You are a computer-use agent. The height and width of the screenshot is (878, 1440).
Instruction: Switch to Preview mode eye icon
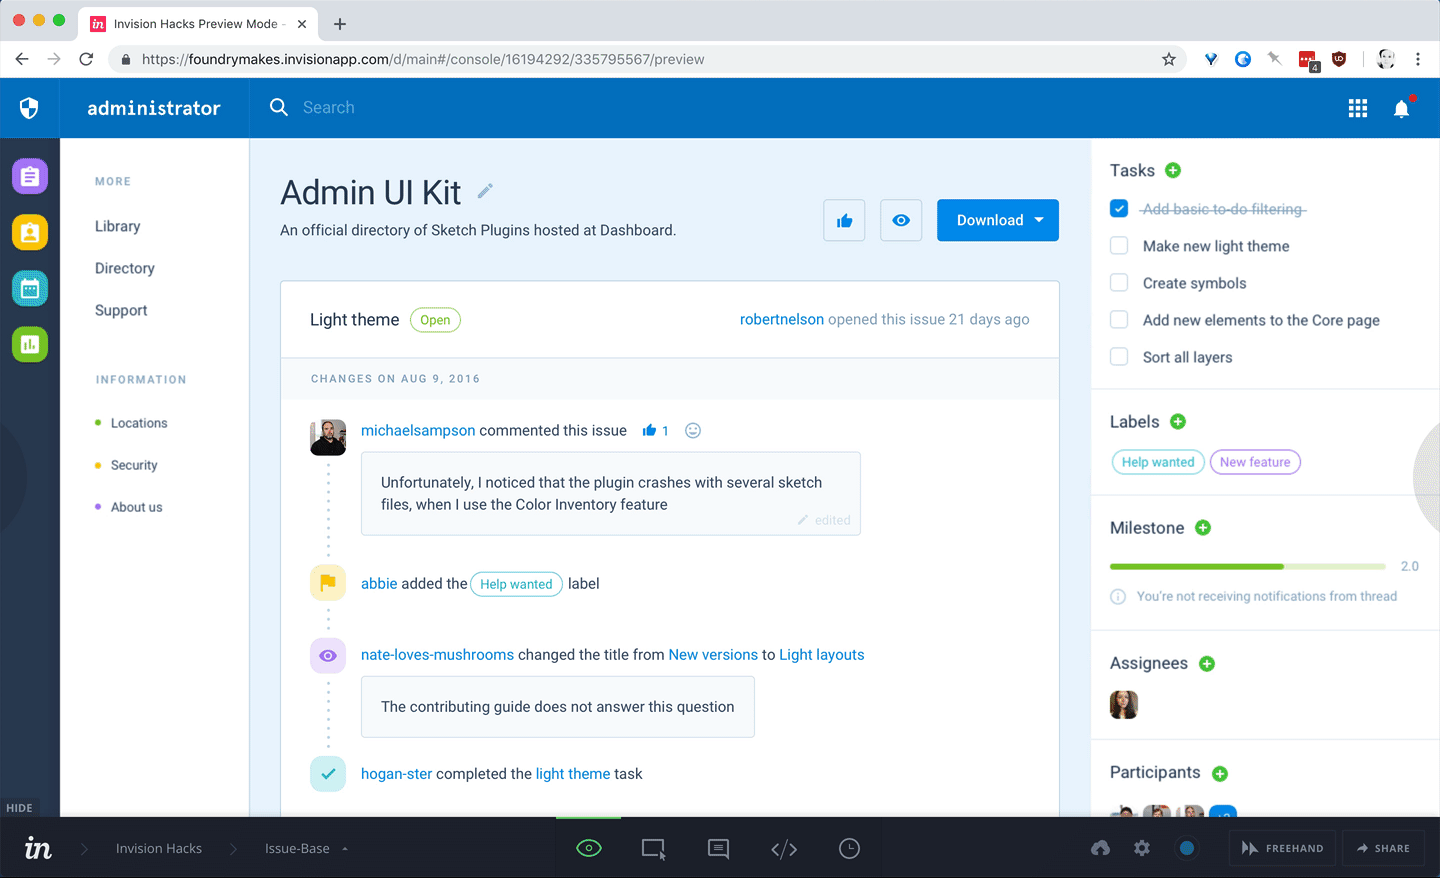589,848
